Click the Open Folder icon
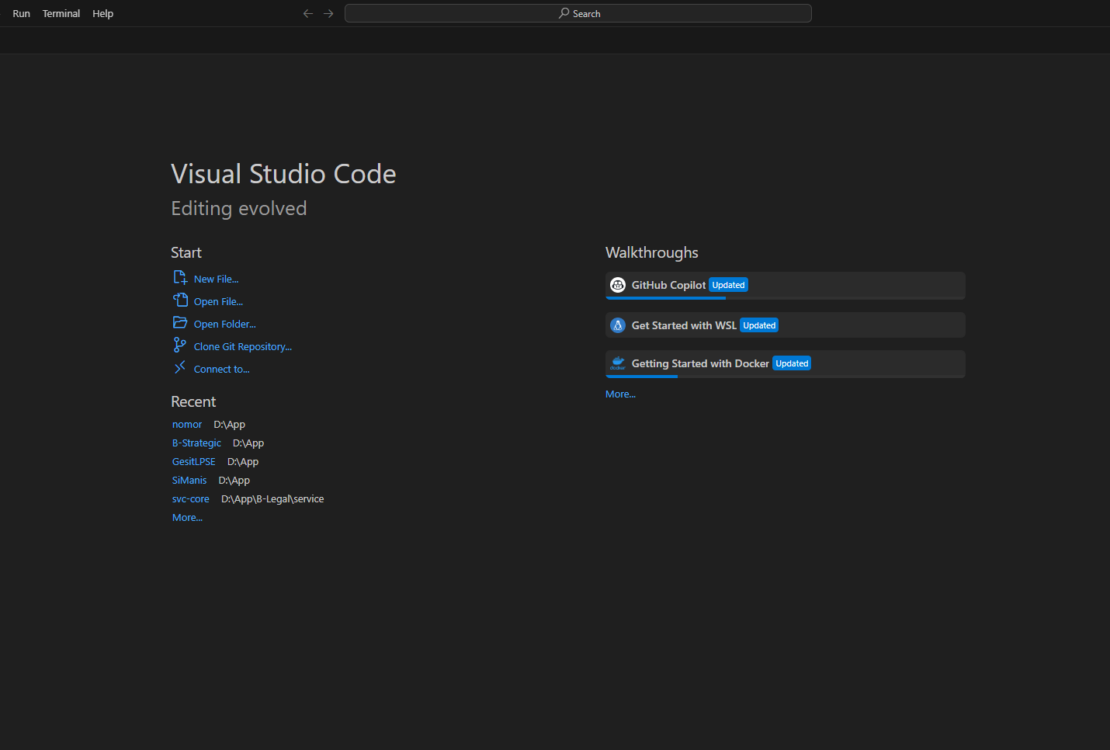Viewport: 1110px width, 750px height. click(x=181, y=323)
